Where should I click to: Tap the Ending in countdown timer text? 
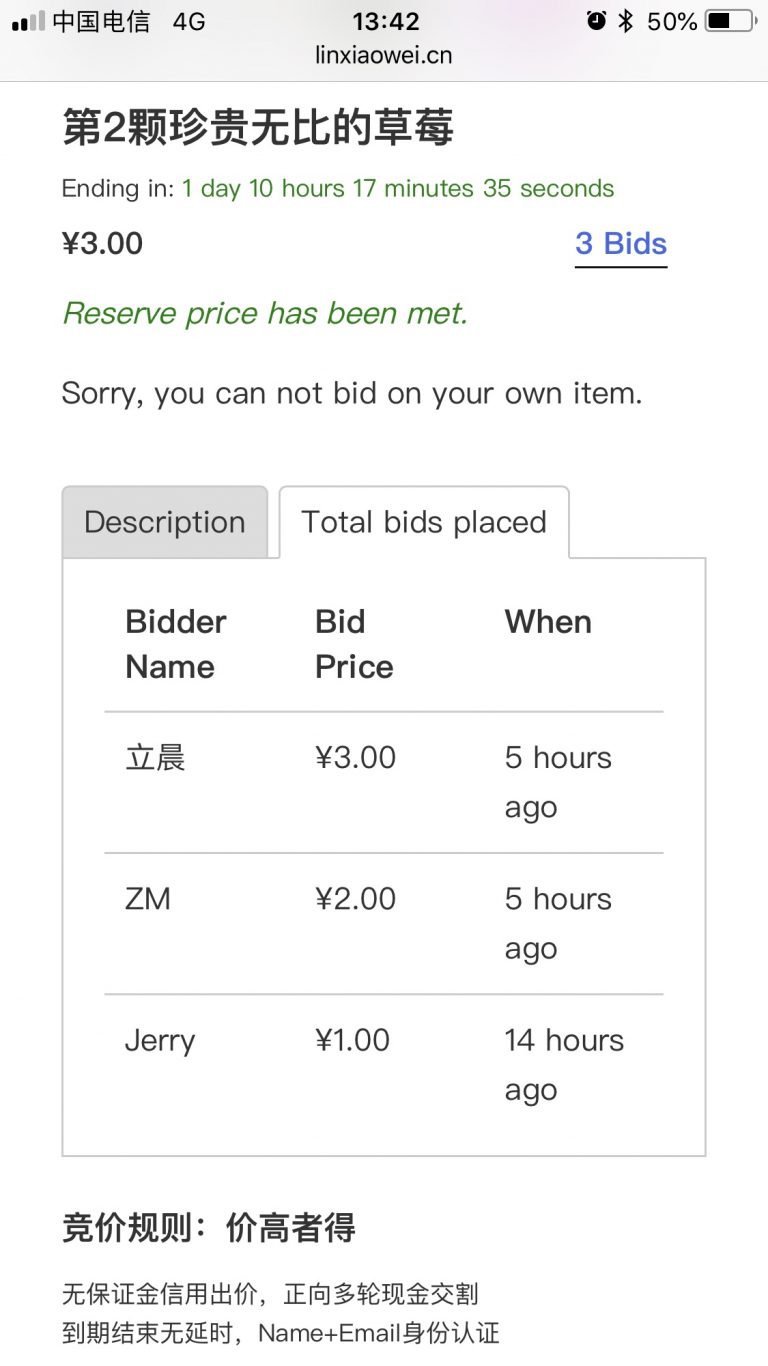[x=338, y=189]
